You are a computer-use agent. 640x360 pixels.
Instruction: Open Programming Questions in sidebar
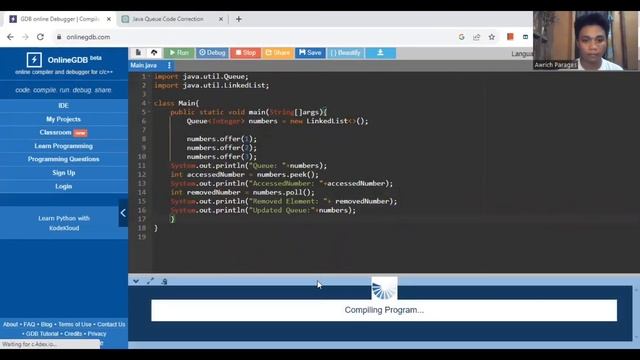click(63, 159)
